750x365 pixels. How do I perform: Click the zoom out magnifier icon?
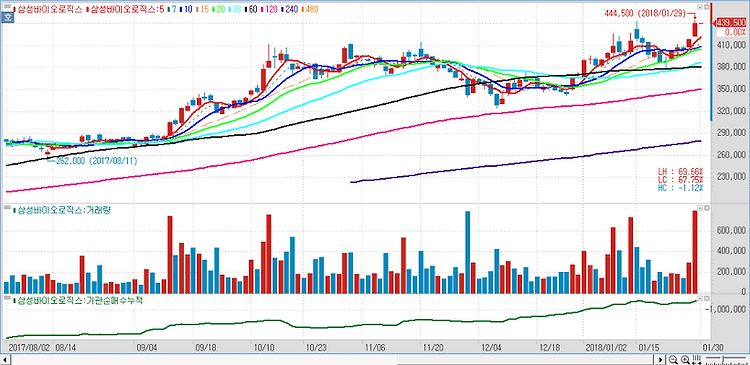tap(673, 359)
